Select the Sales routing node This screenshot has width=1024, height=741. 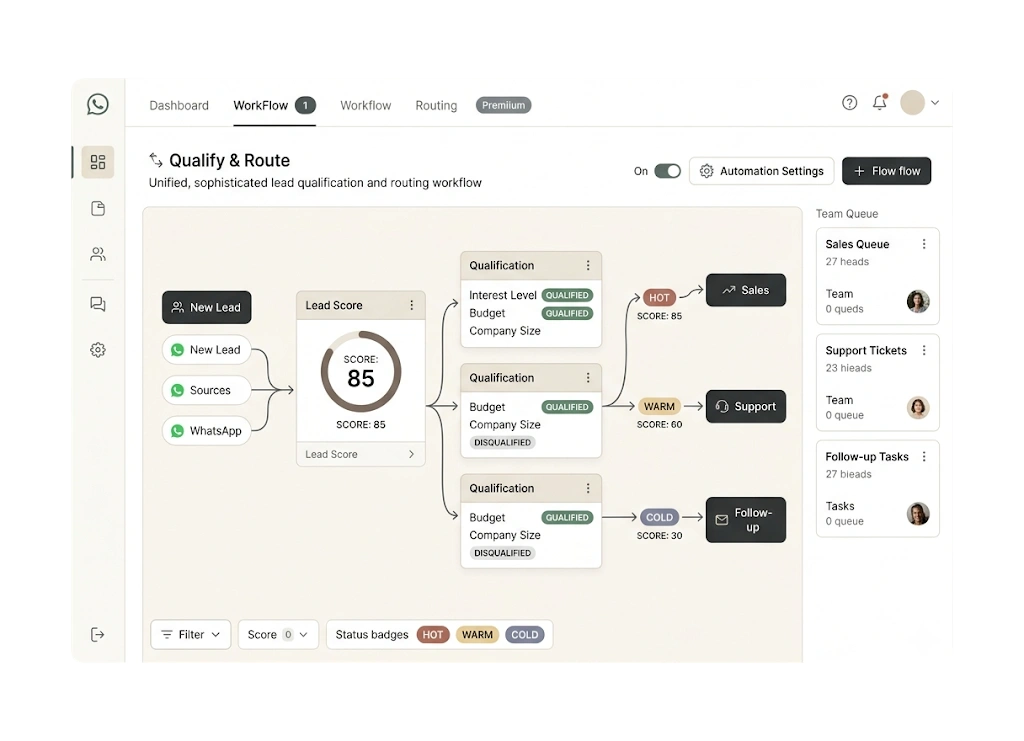746,290
